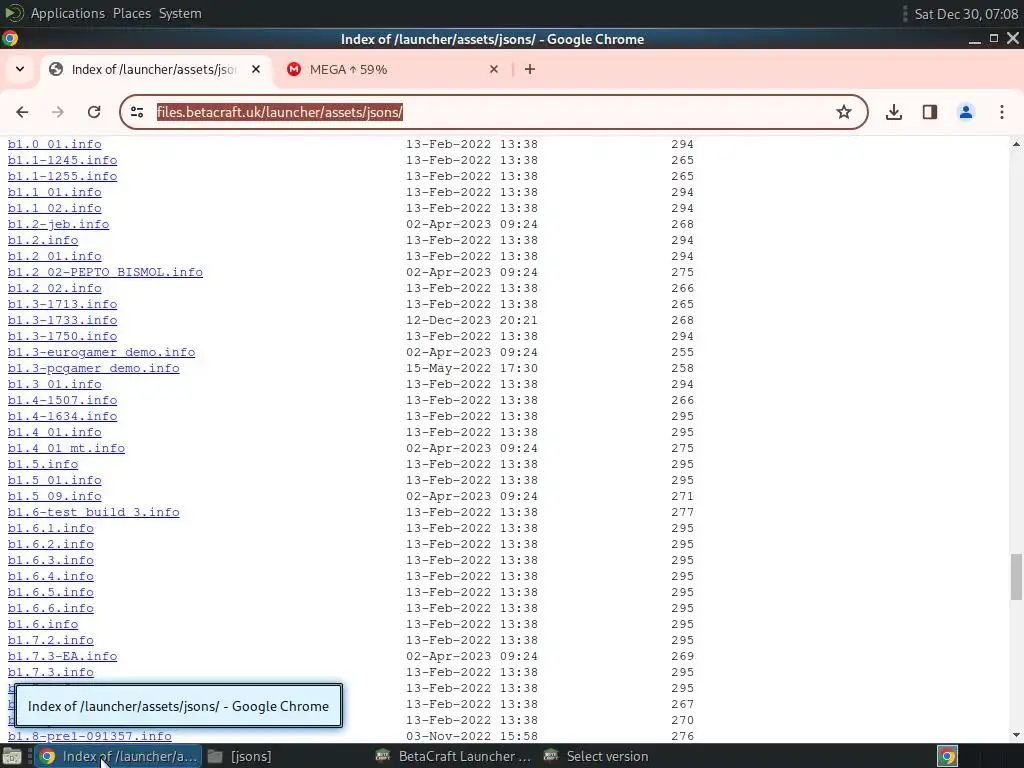
Task: Open the b1.7.3-EA.info link
Action: click(x=63, y=656)
